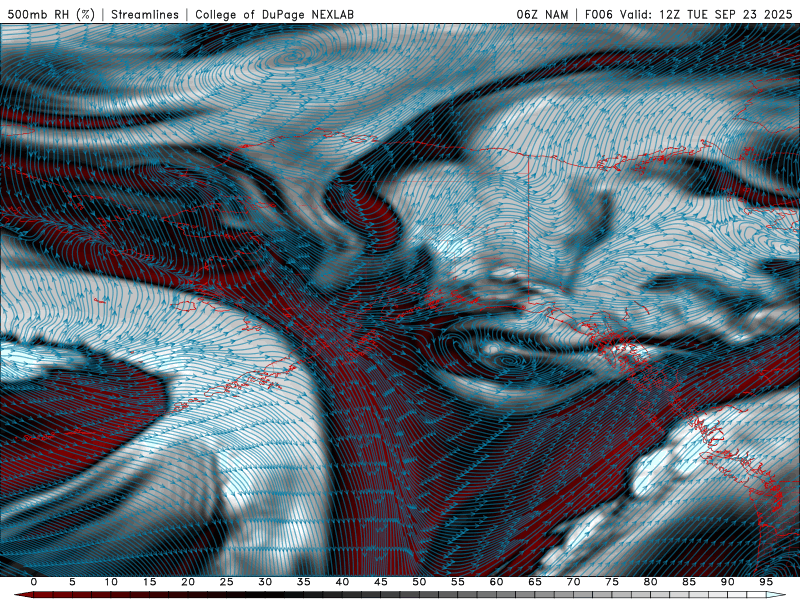
Task: Click the 'F006' forecast hour label
Action: point(599,14)
